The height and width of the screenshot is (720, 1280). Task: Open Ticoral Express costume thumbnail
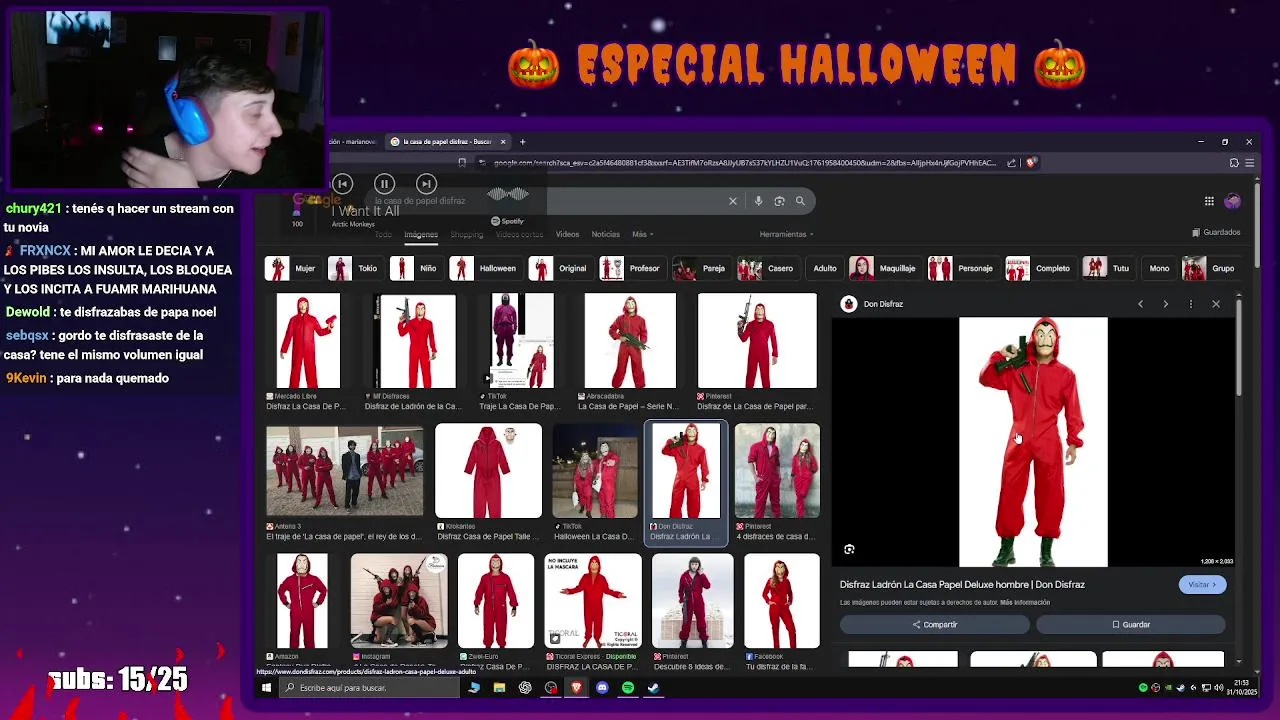pos(593,601)
